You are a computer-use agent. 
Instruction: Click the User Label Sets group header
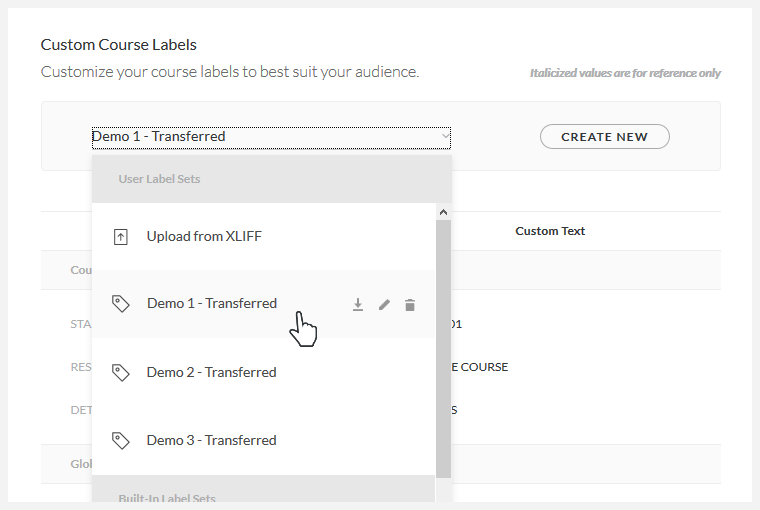point(159,179)
